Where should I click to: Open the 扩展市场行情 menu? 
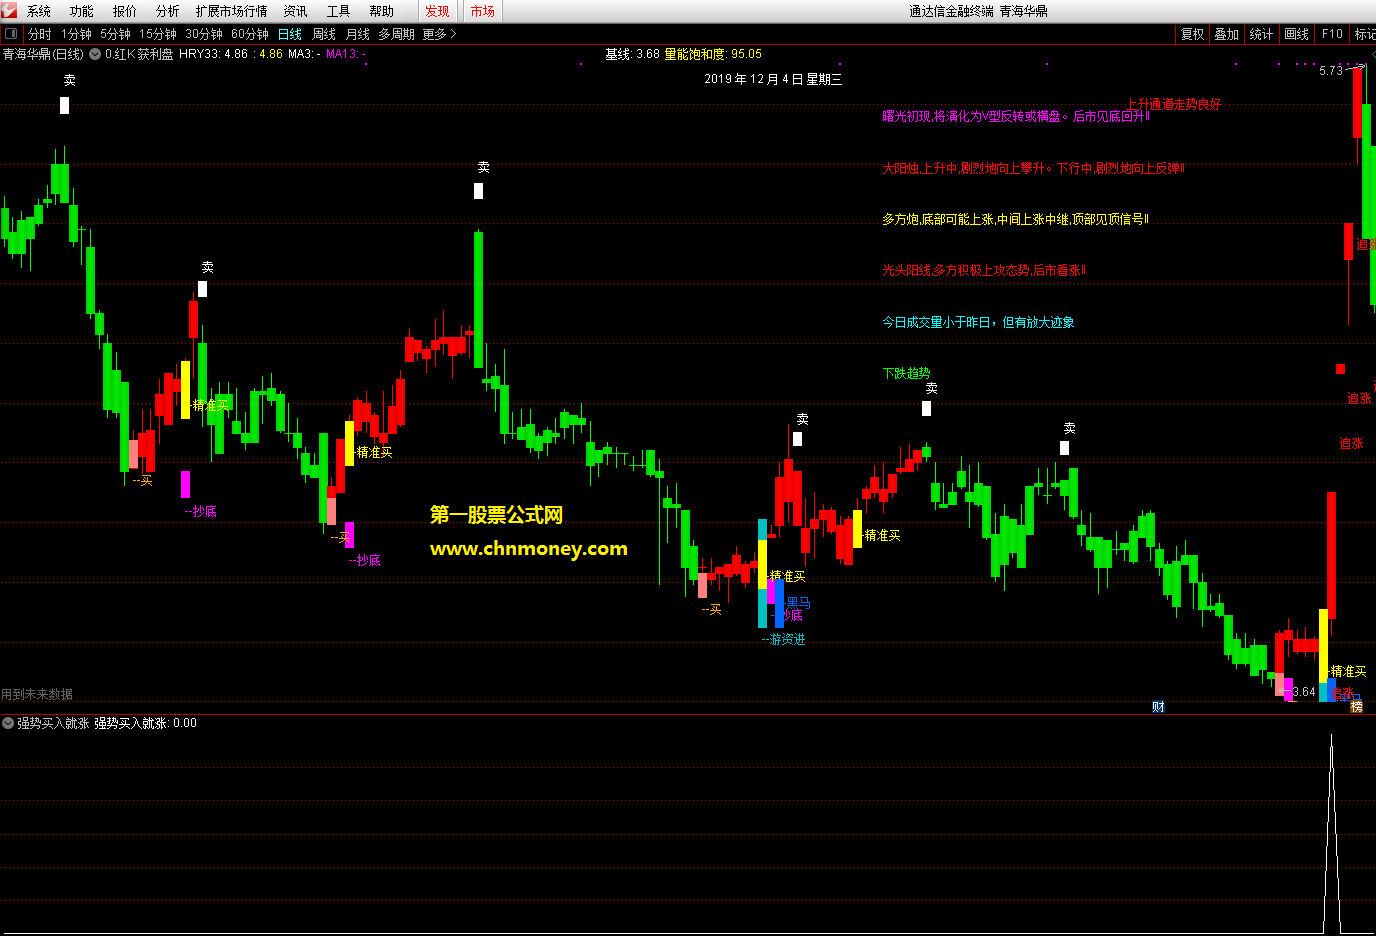(232, 11)
